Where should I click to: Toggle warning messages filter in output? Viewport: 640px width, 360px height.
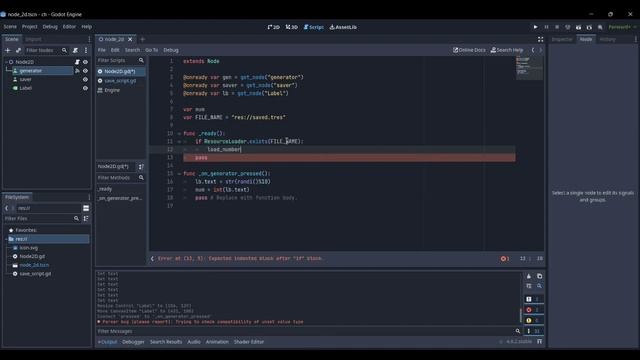click(533, 320)
